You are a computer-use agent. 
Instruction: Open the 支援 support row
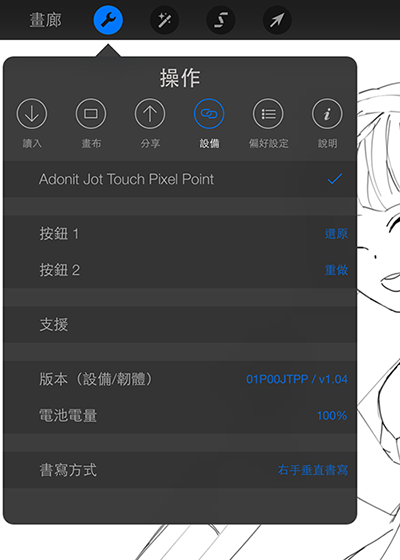tap(180, 325)
